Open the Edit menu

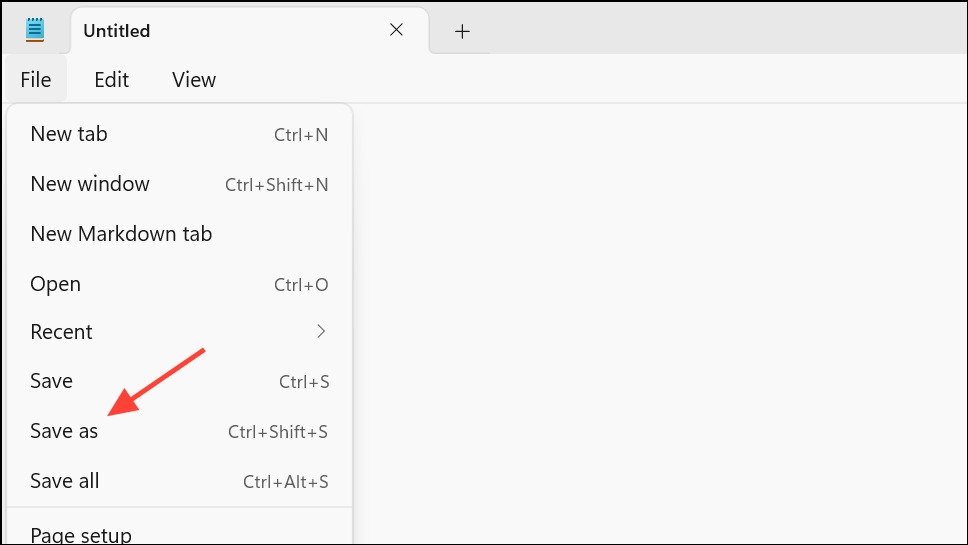[x=111, y=80]
